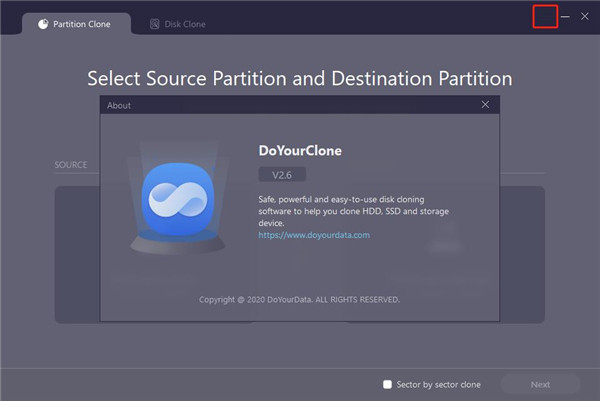Viewport: 600px width, 401px height.
Task: Click the About dialog title bar
Action: pos(290,104)
